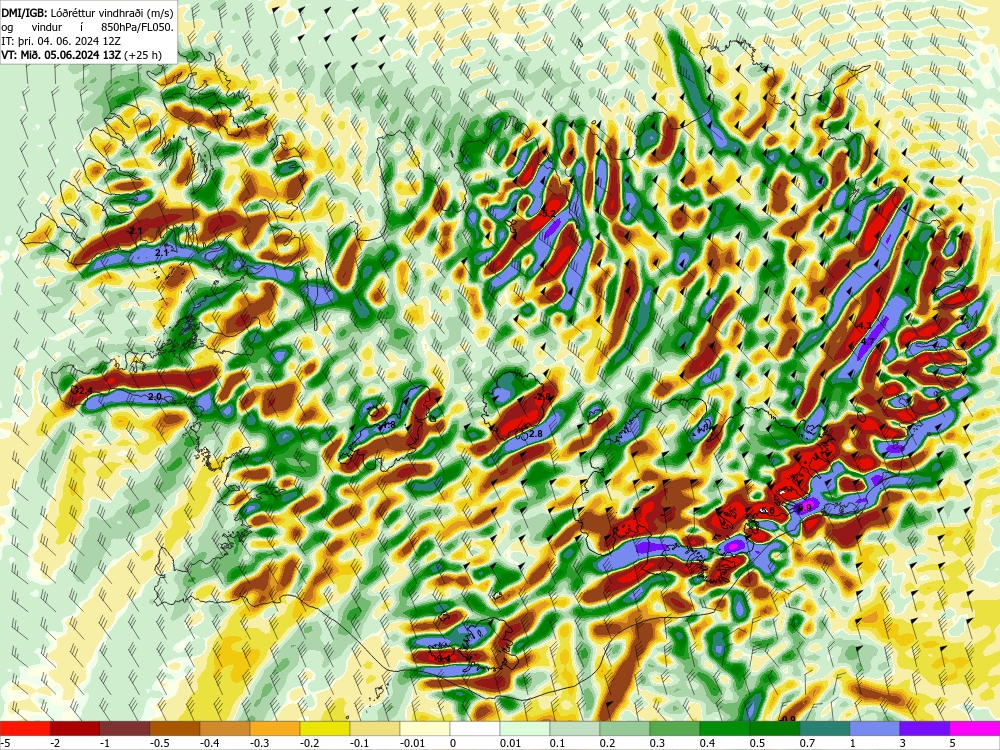
Task: Click the '-0.5' legend tick label
Action: tap(159, 743)
